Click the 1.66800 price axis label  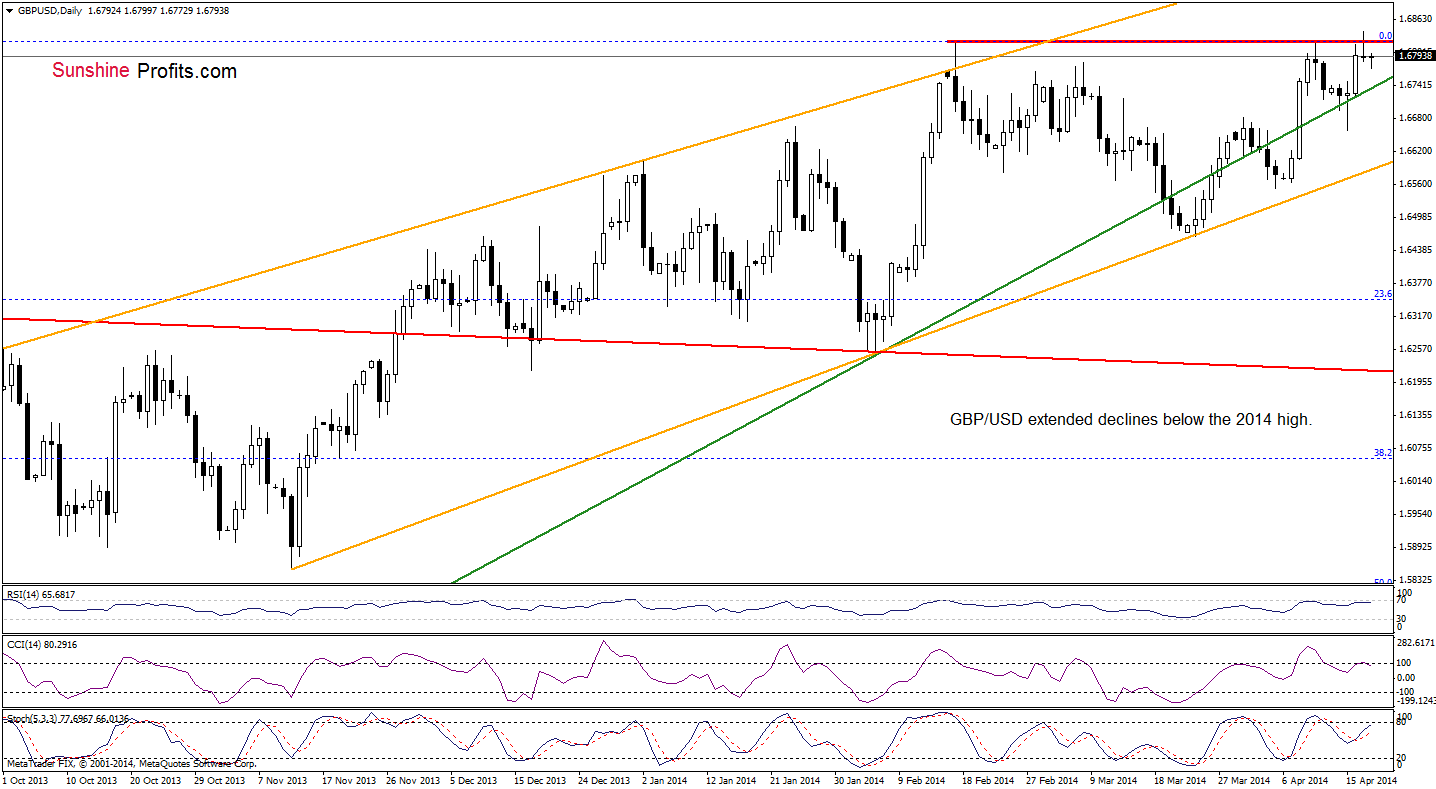[x=1416, y=118]
